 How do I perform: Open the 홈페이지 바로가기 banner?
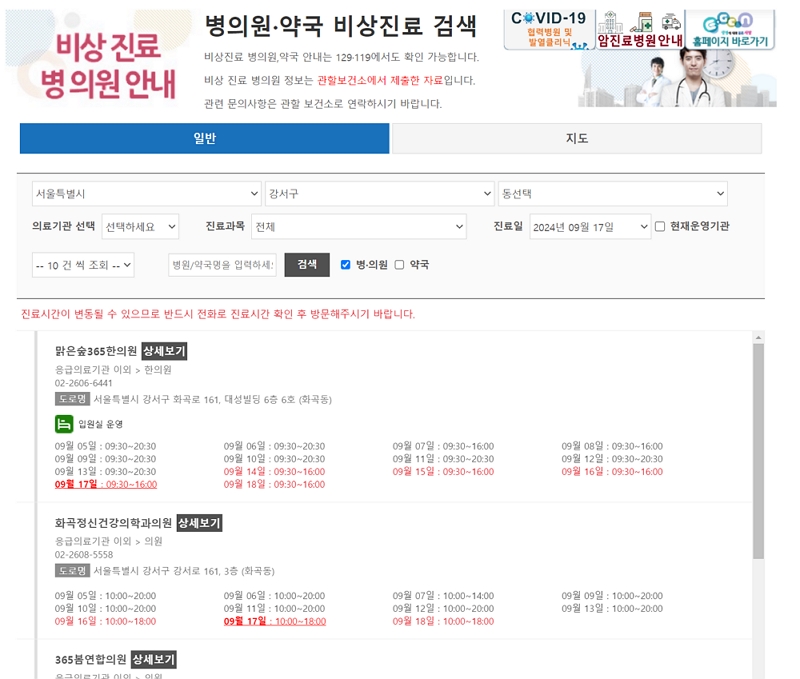pos(730,30)
